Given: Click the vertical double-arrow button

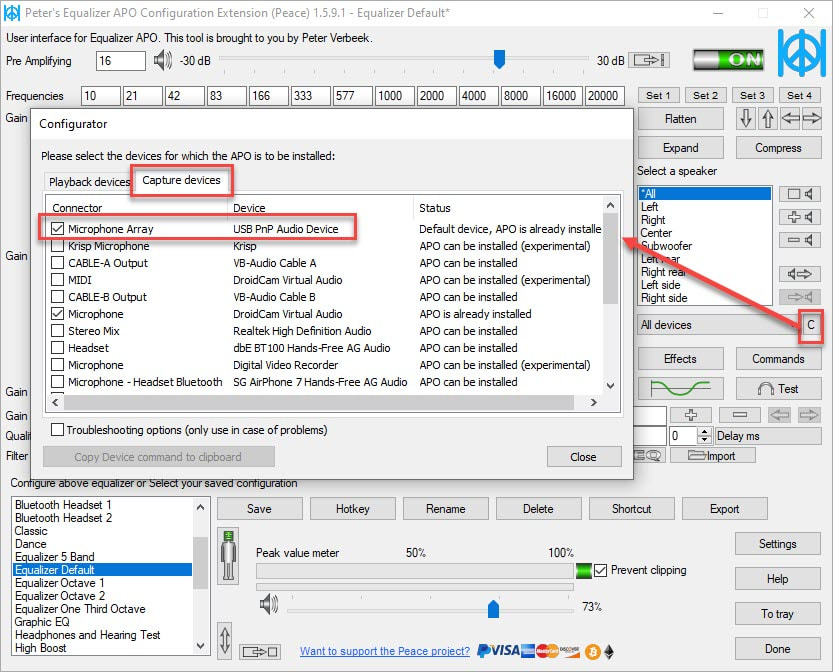Looking at the screenshot, I should coord(225,640).
